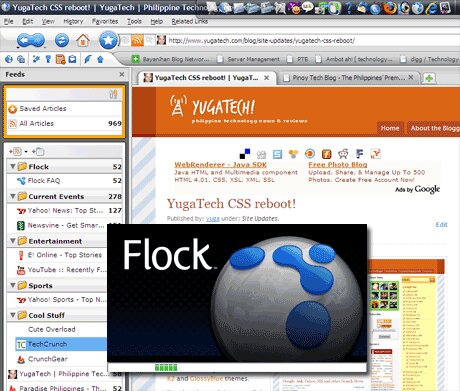Open the add-feed icon in Feeds sidebar

pyautogui.click(x=16, y=152)
